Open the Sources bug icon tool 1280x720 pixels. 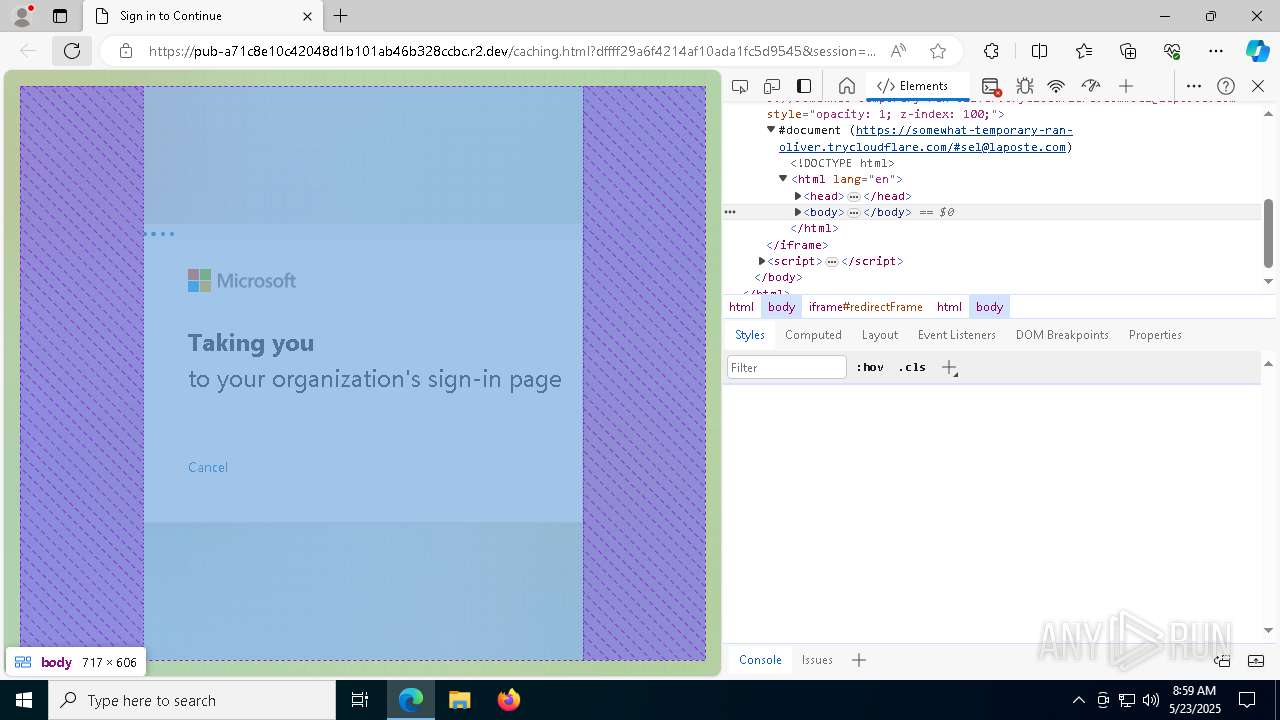[1024, 86]
